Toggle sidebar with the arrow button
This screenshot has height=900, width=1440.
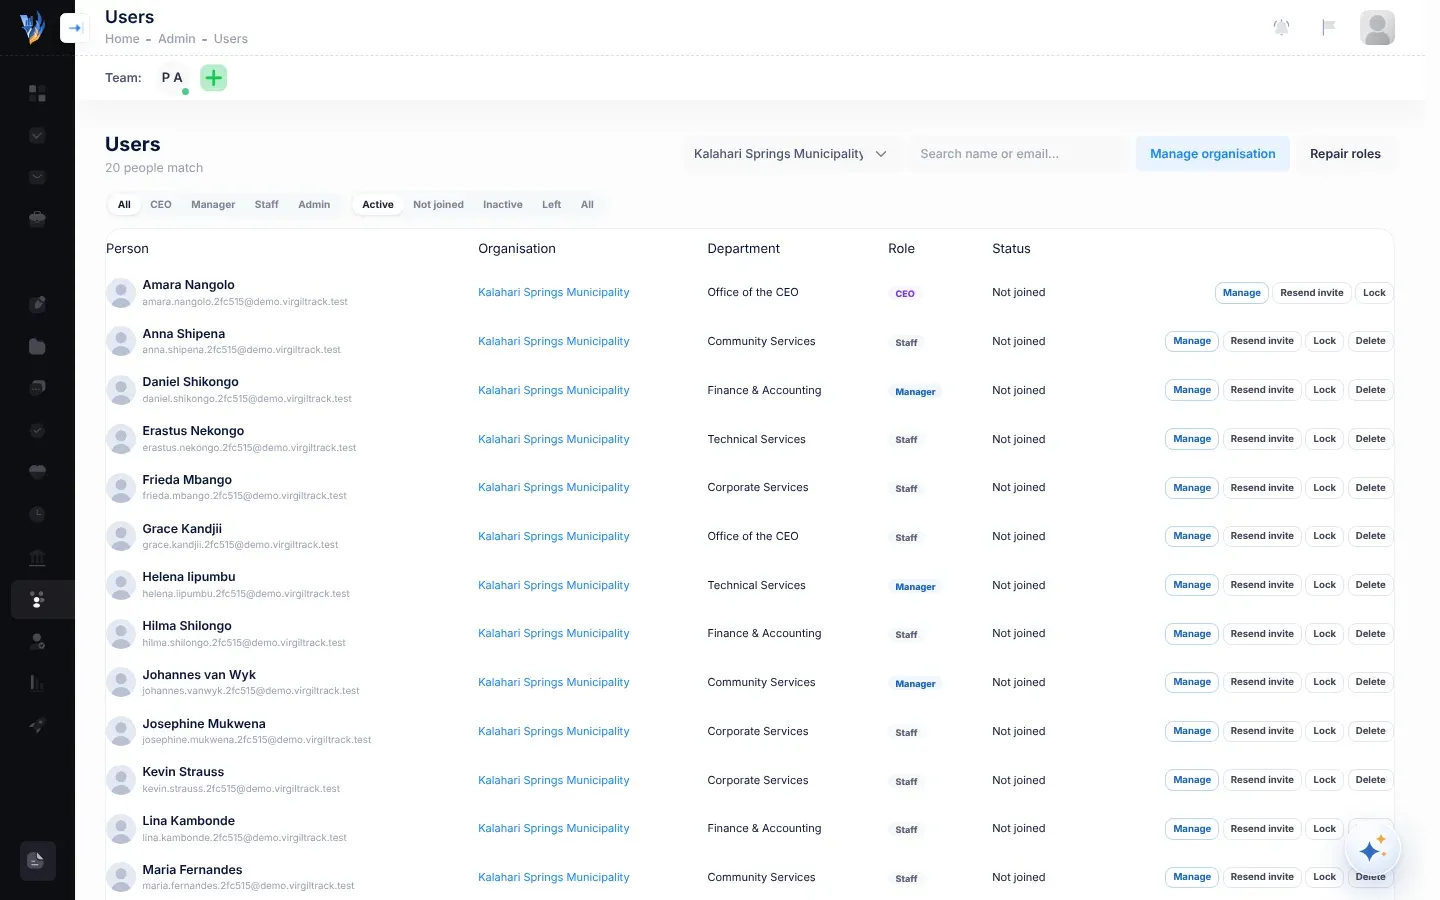[74, 28]
